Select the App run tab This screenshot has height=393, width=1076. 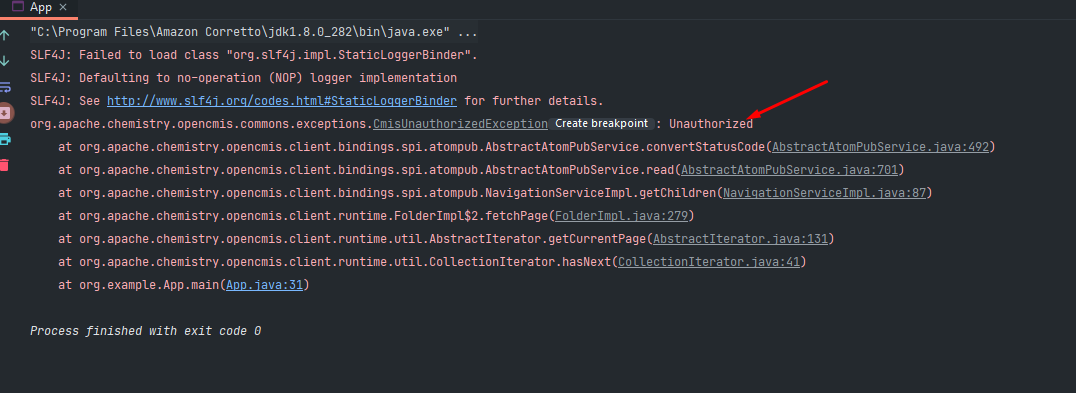click(x=40, y=8)
